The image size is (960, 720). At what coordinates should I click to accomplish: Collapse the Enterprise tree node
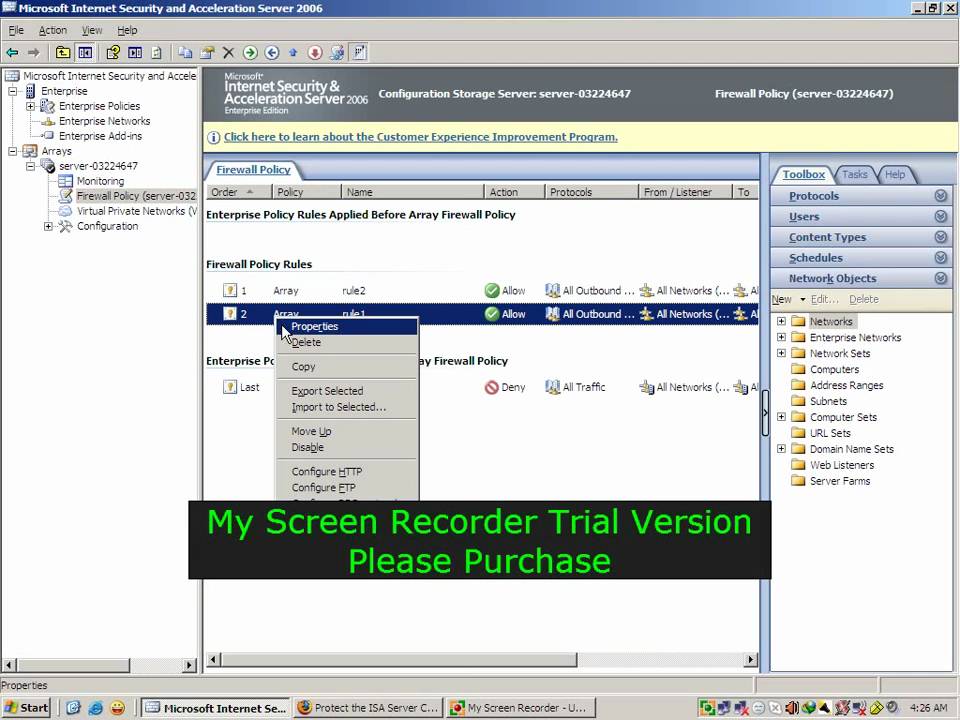(x=12, y=91)
